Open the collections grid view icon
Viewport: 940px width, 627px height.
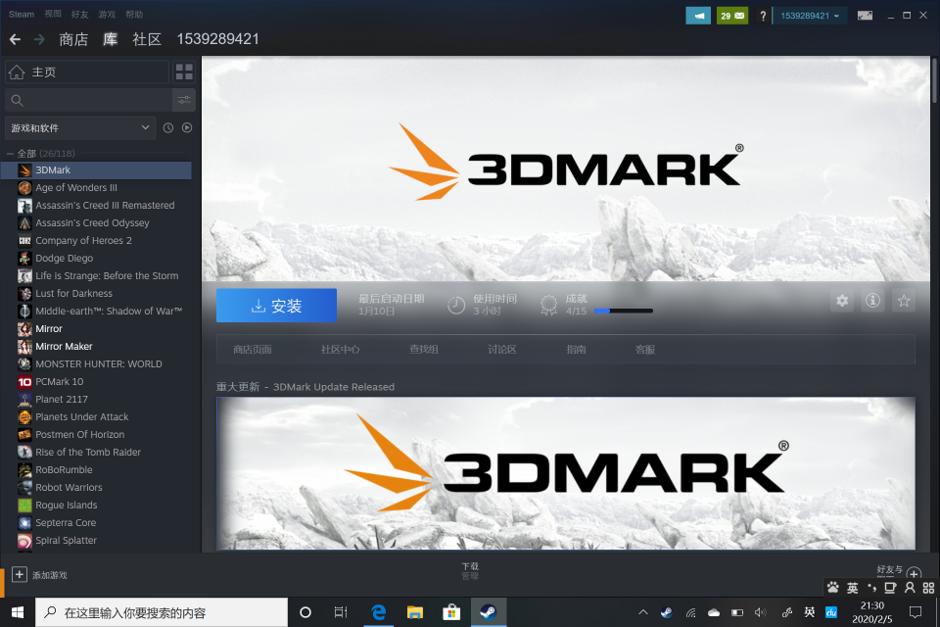click(184, 72)
